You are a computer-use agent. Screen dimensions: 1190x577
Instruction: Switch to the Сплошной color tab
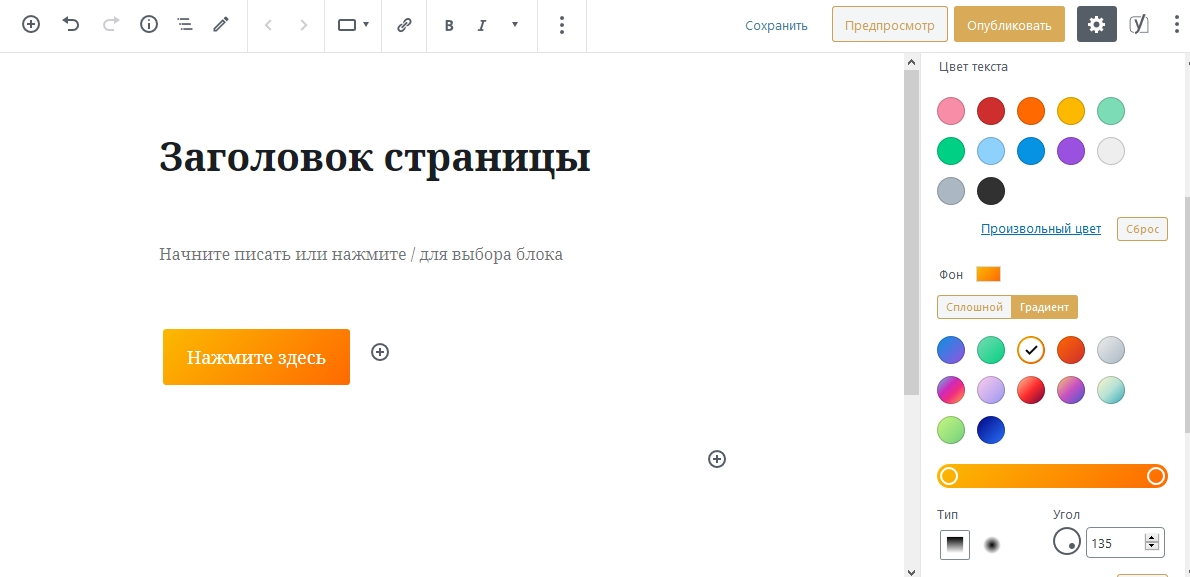pyautogui.click(x=973, y=307)
